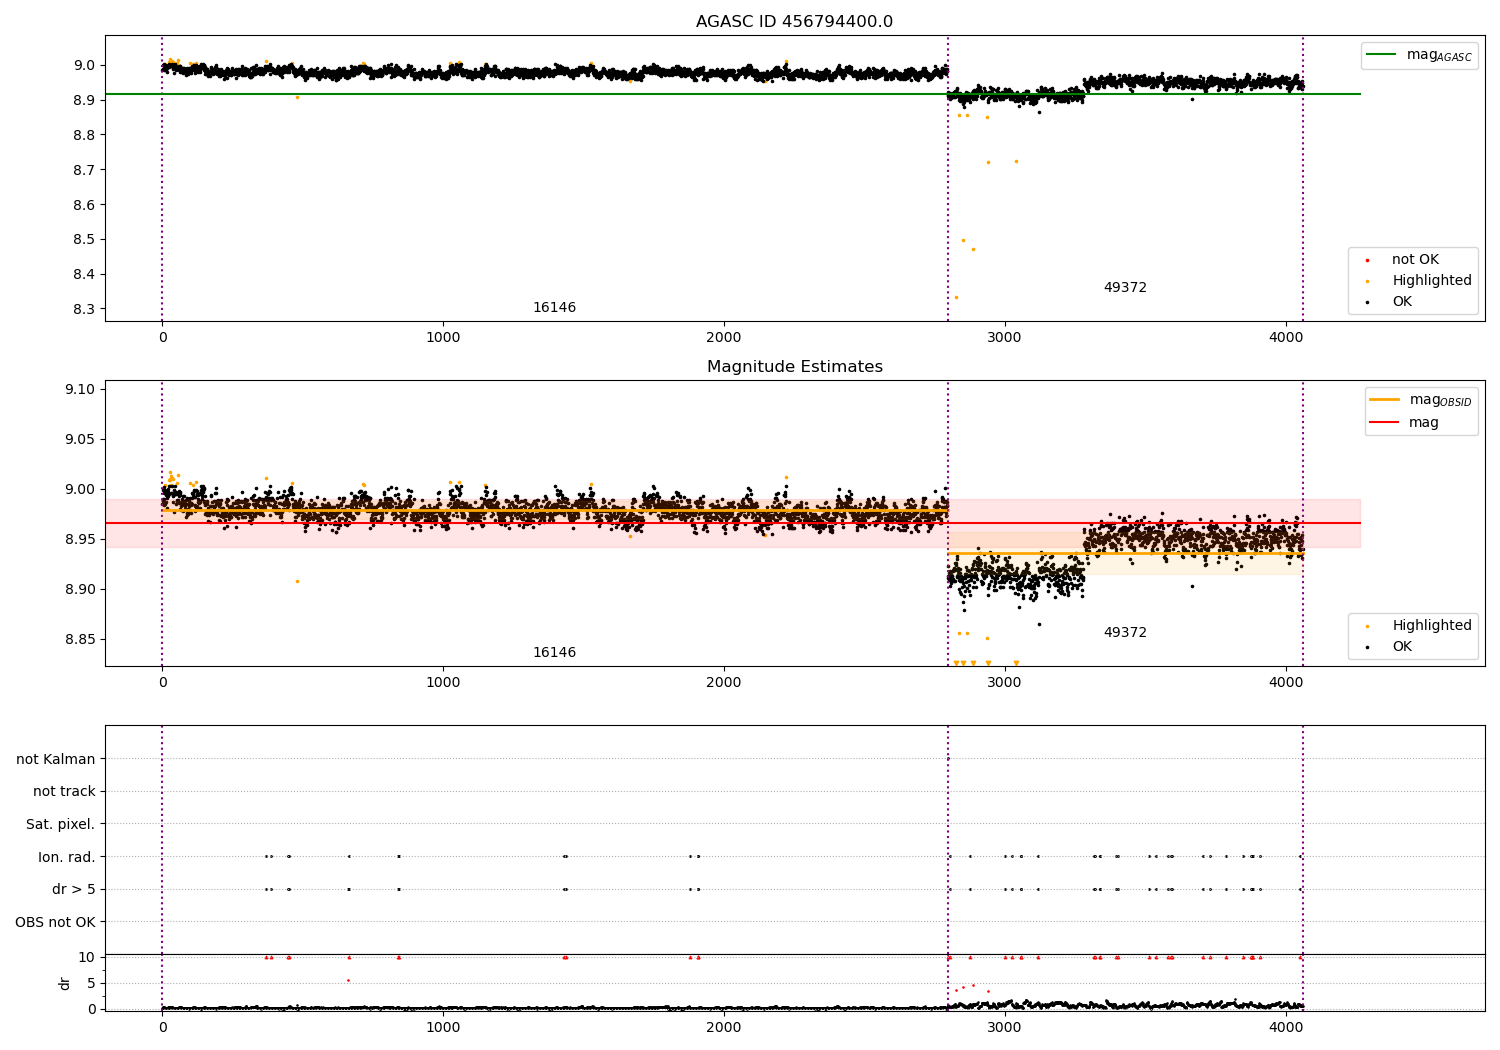This screenshot has height=1050, width=1500.
Task: Click the "16146" obsid label in middle plot
Action: click(x=554, y=653)
